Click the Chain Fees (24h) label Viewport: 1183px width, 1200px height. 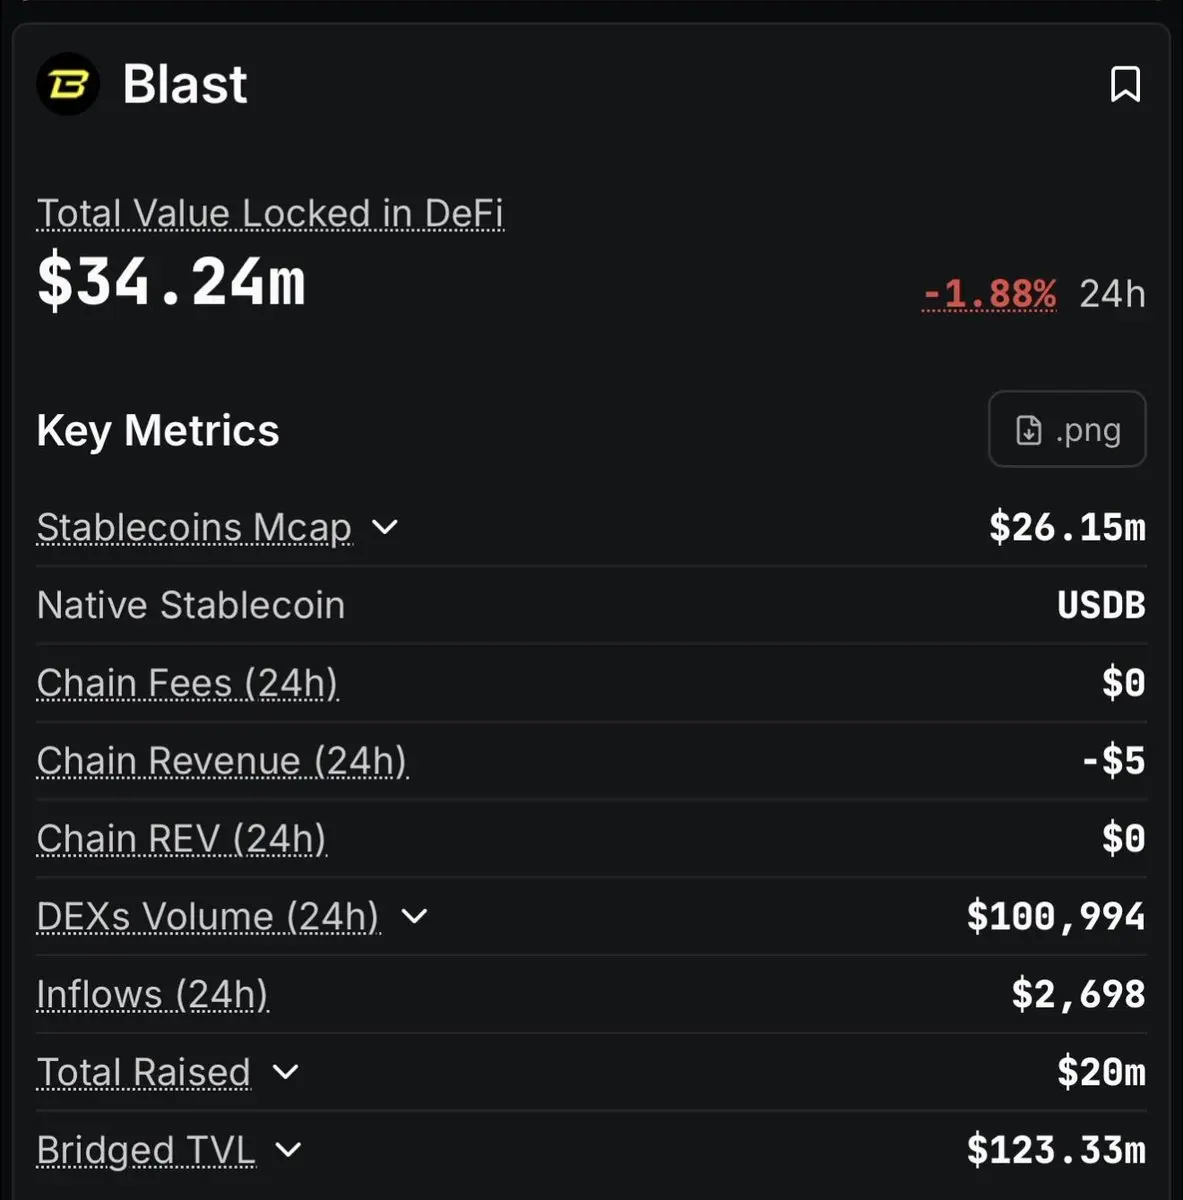[187, 683]
